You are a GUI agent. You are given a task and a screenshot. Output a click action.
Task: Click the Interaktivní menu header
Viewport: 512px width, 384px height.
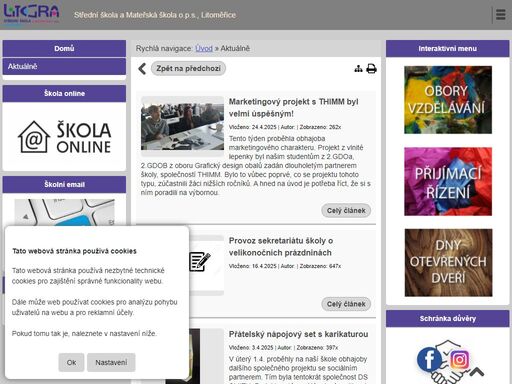pos(448,48)
